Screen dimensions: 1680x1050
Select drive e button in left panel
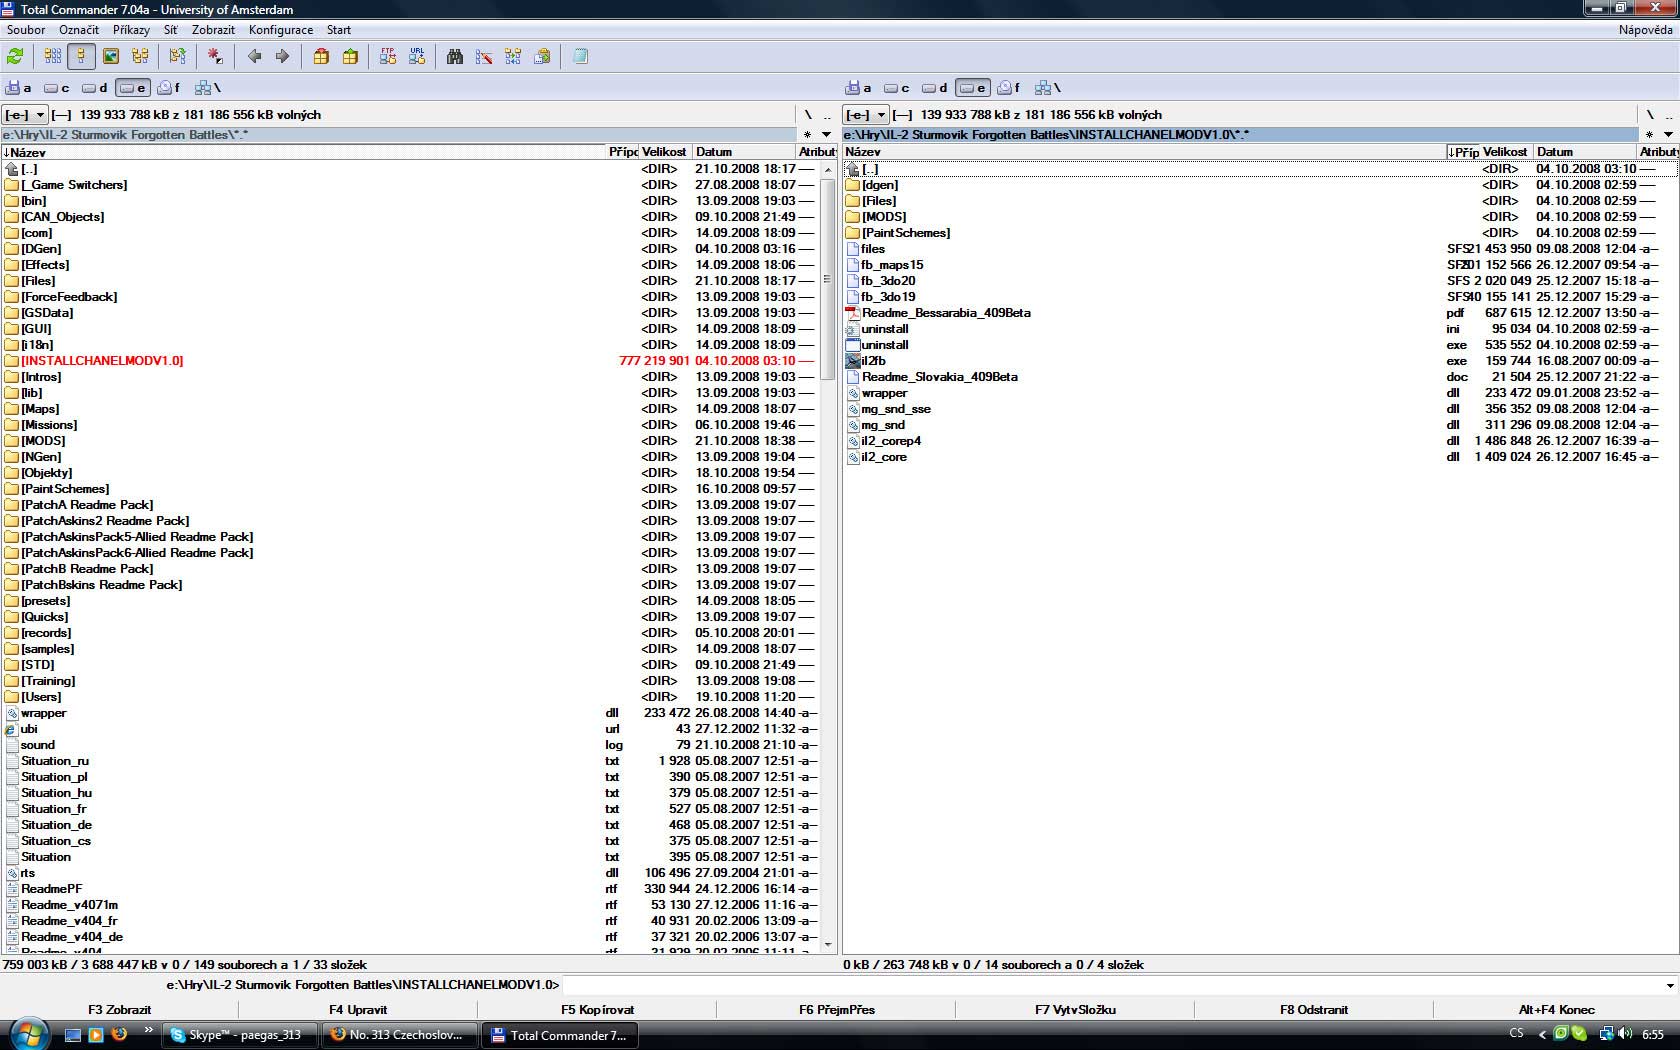tap(133, 88)
